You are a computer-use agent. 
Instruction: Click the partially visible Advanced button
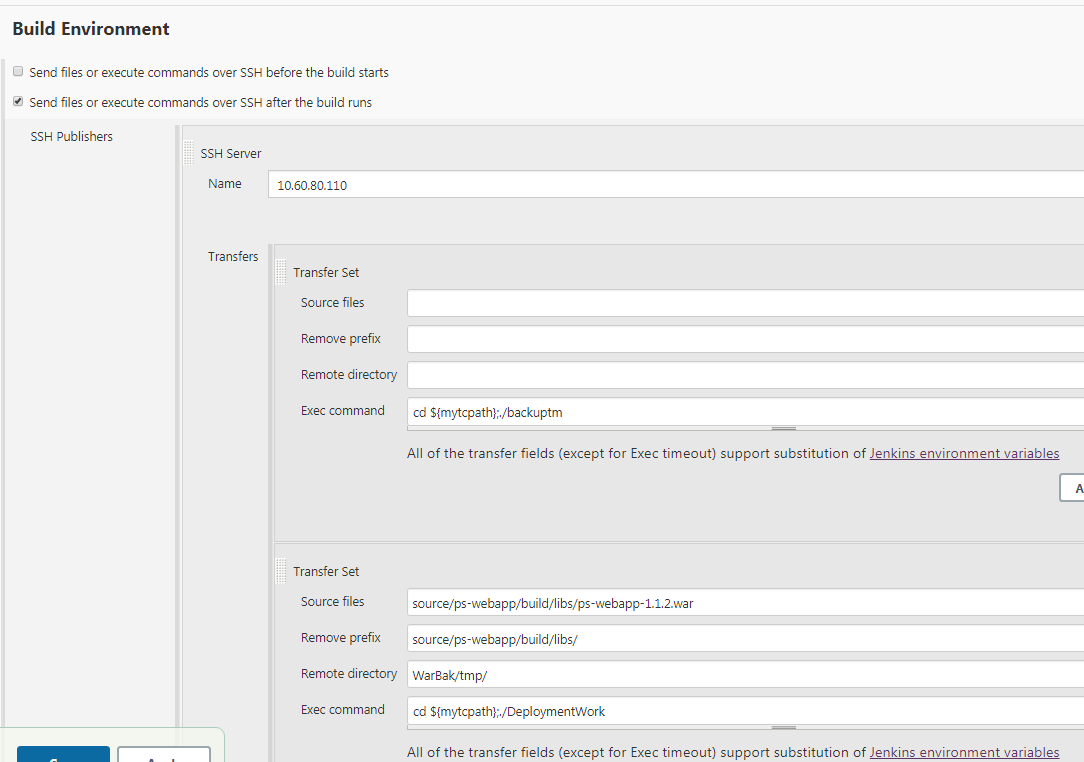point(1072,488)
